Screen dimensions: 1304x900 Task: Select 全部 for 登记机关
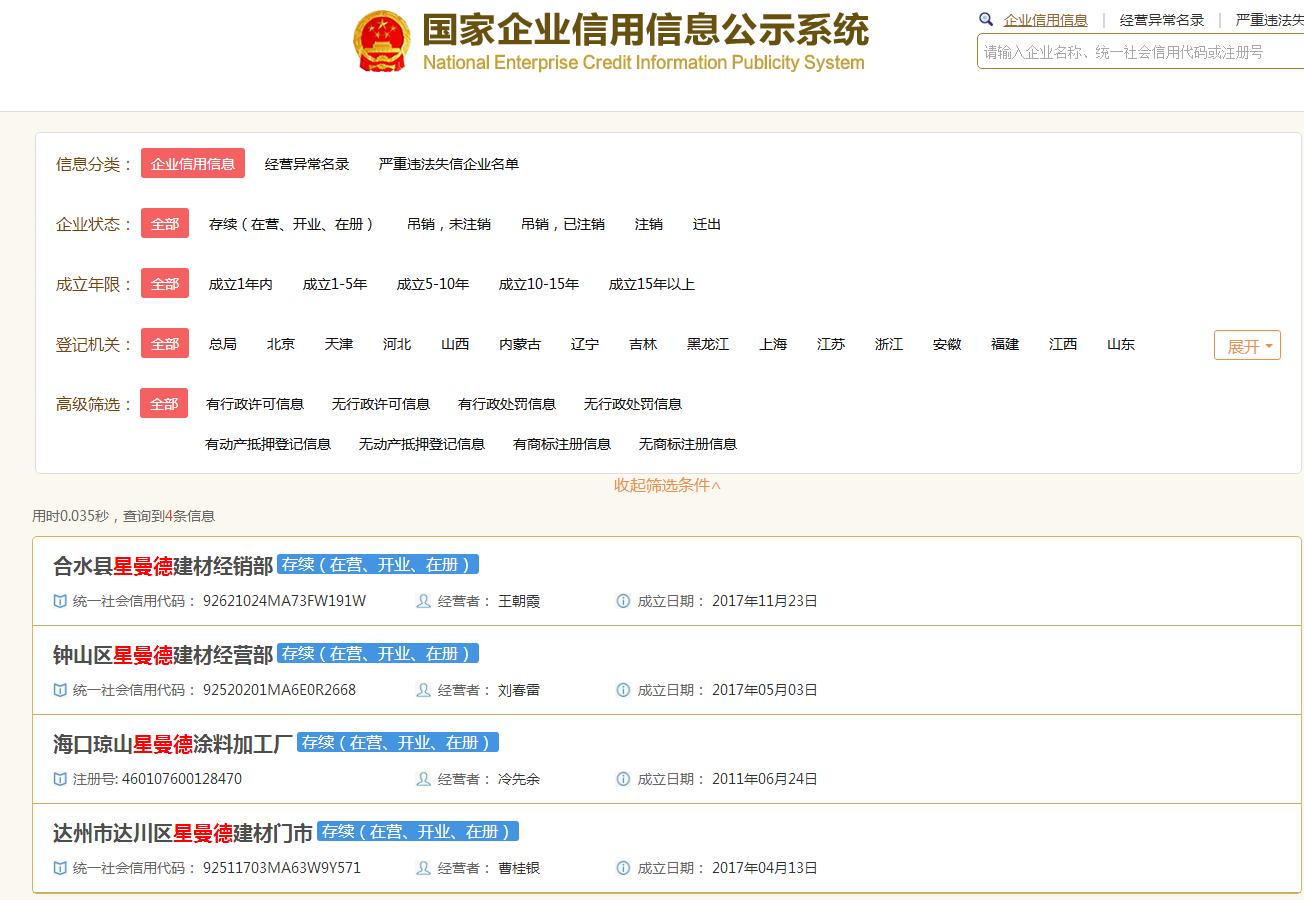tap(165, 344)
